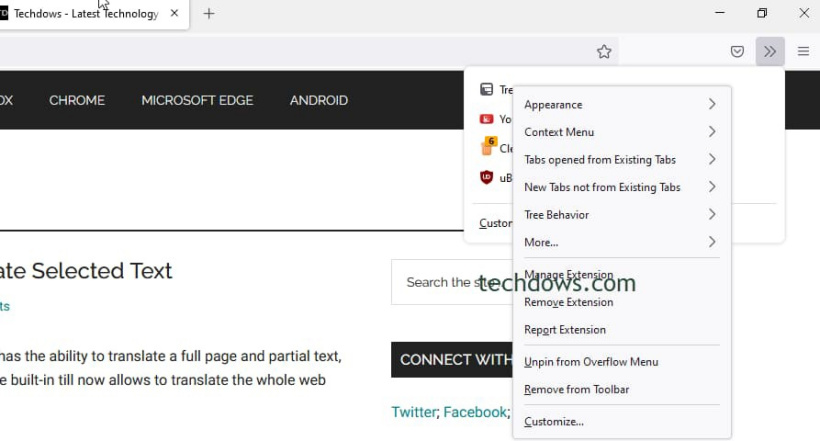Open the CHROME navigation link
The image size is (820, 441).
77,100
